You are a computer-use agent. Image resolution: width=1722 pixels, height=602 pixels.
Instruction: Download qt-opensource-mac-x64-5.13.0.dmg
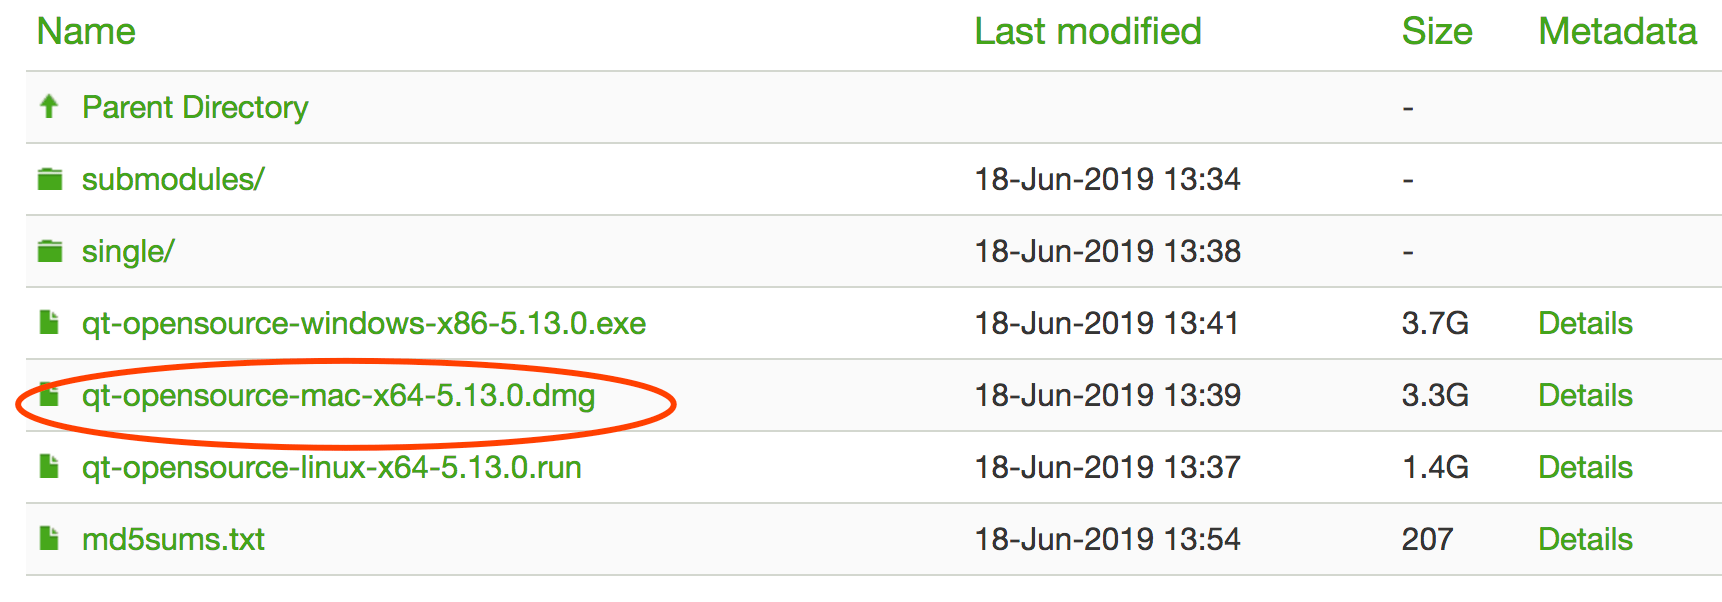(x=339, y=395)
